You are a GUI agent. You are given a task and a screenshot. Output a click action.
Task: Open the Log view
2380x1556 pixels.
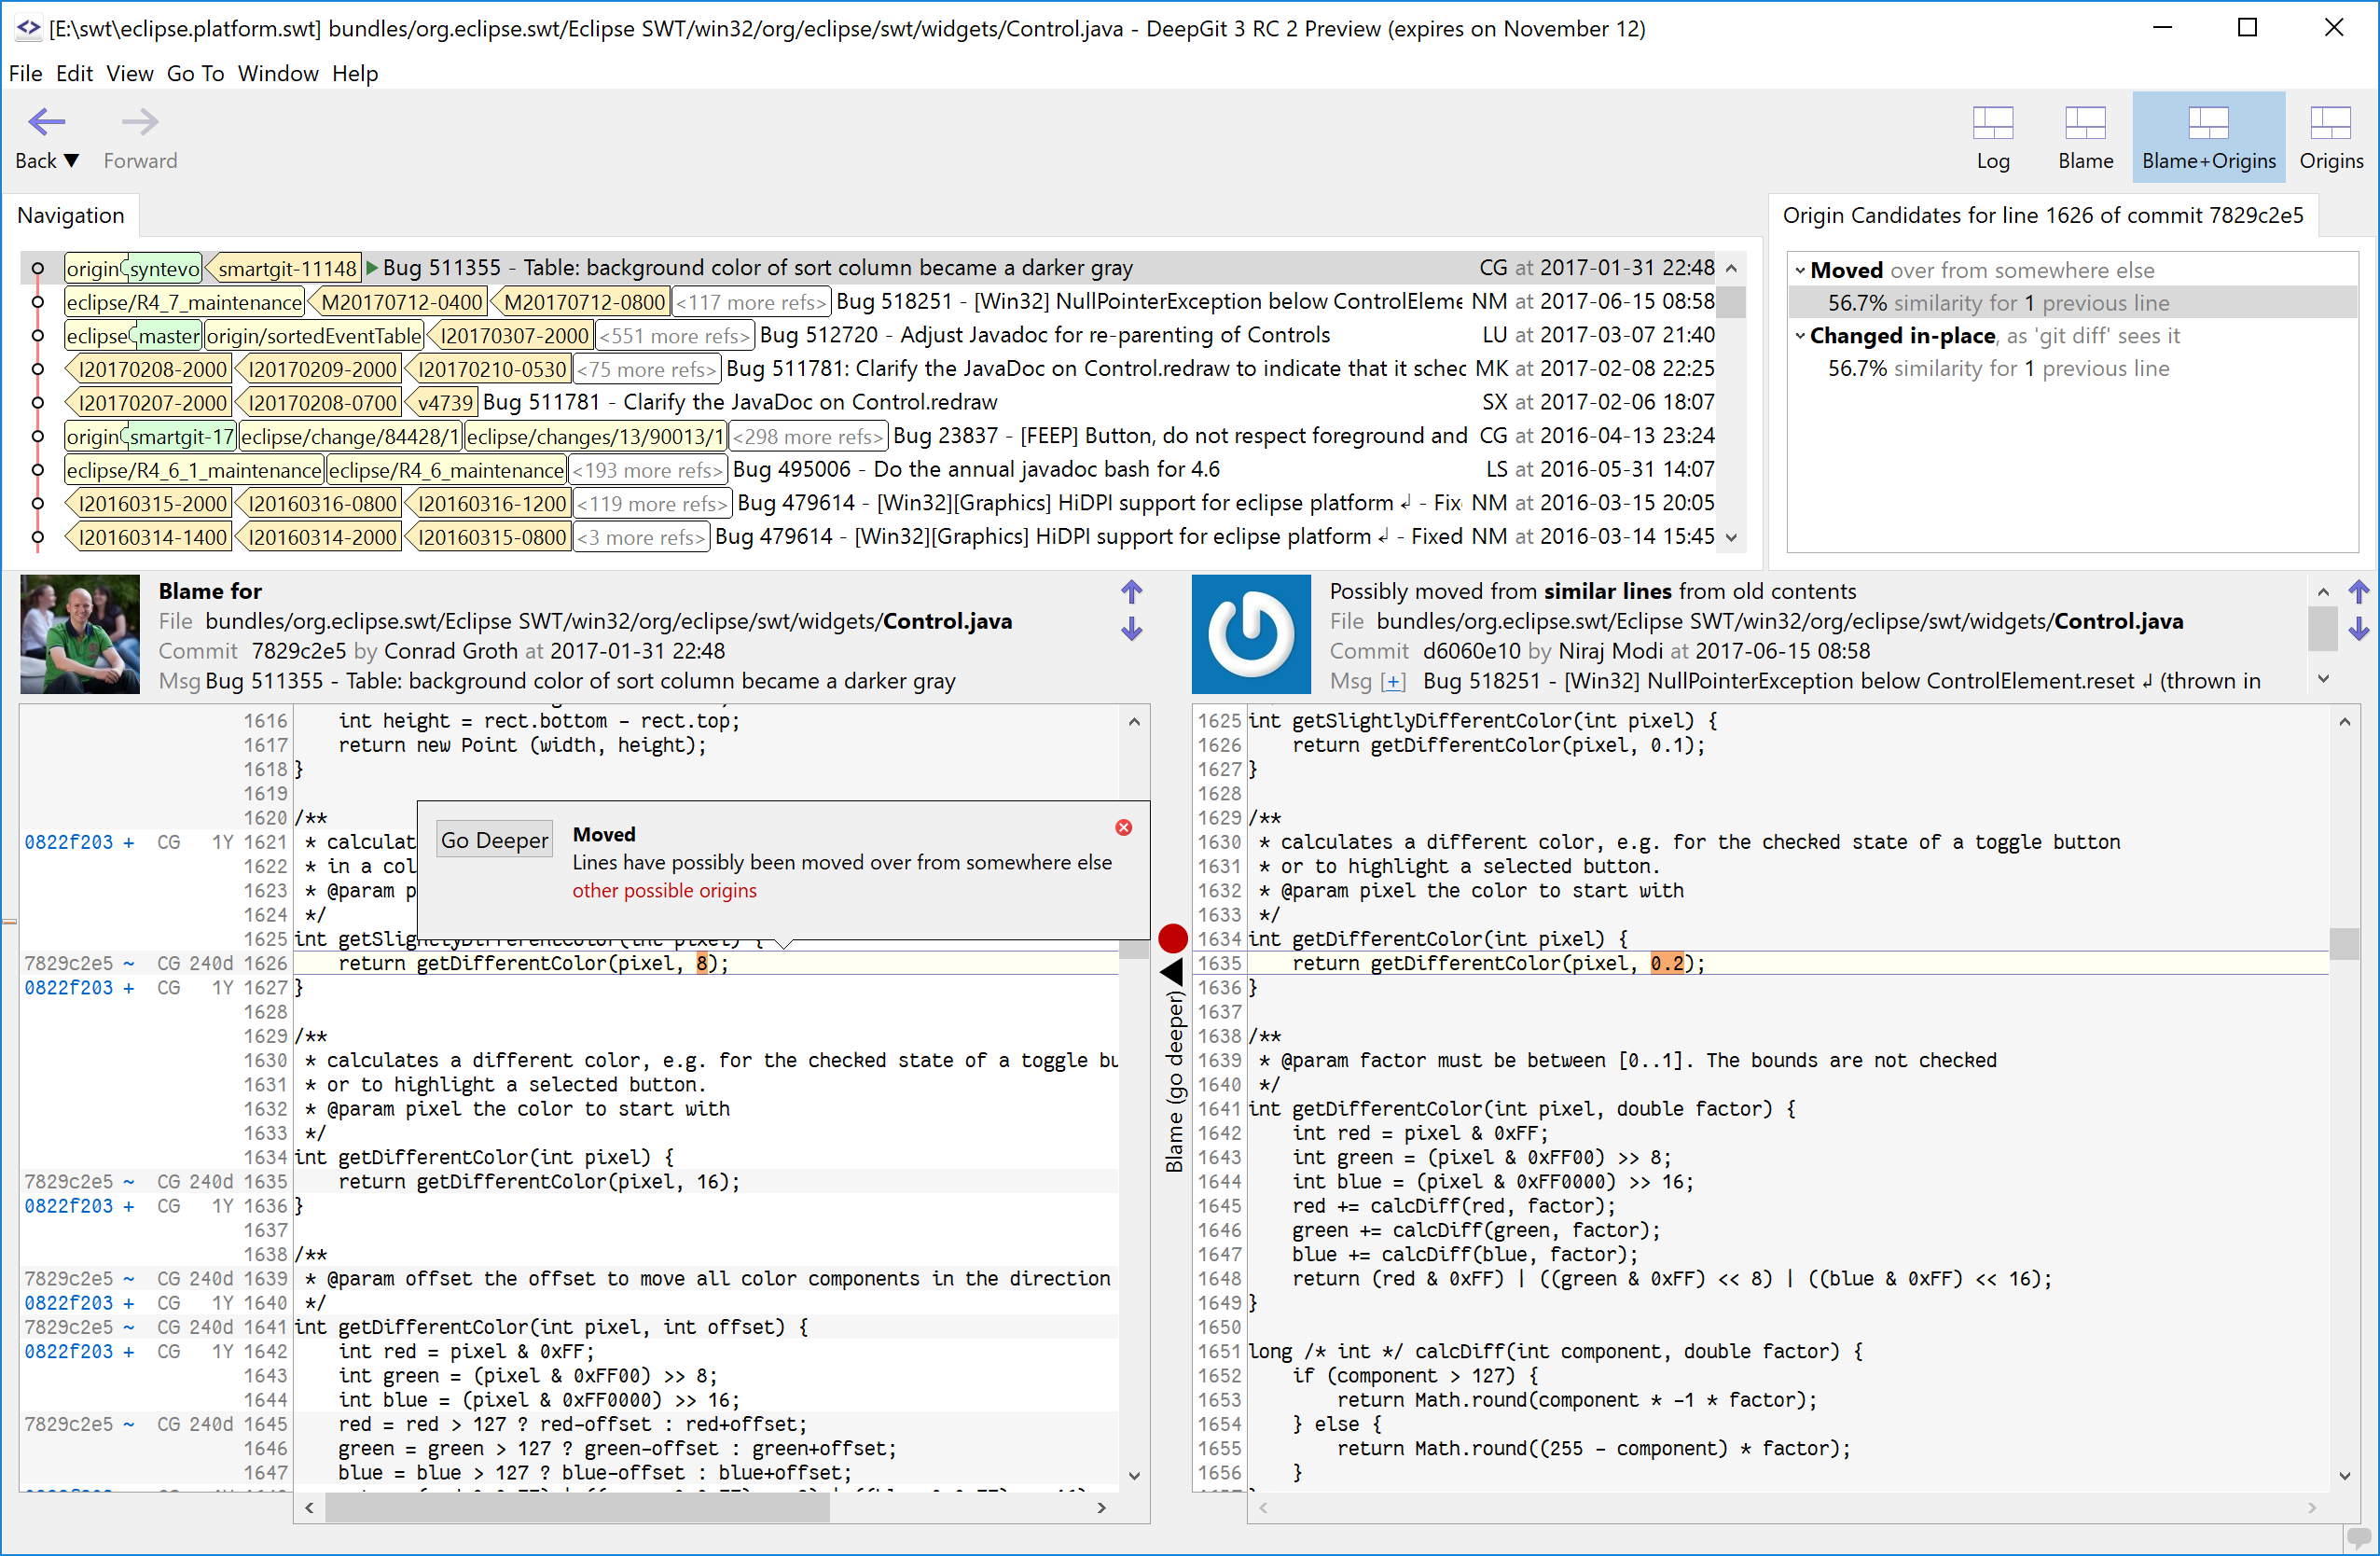click(x=1993, y=135)
